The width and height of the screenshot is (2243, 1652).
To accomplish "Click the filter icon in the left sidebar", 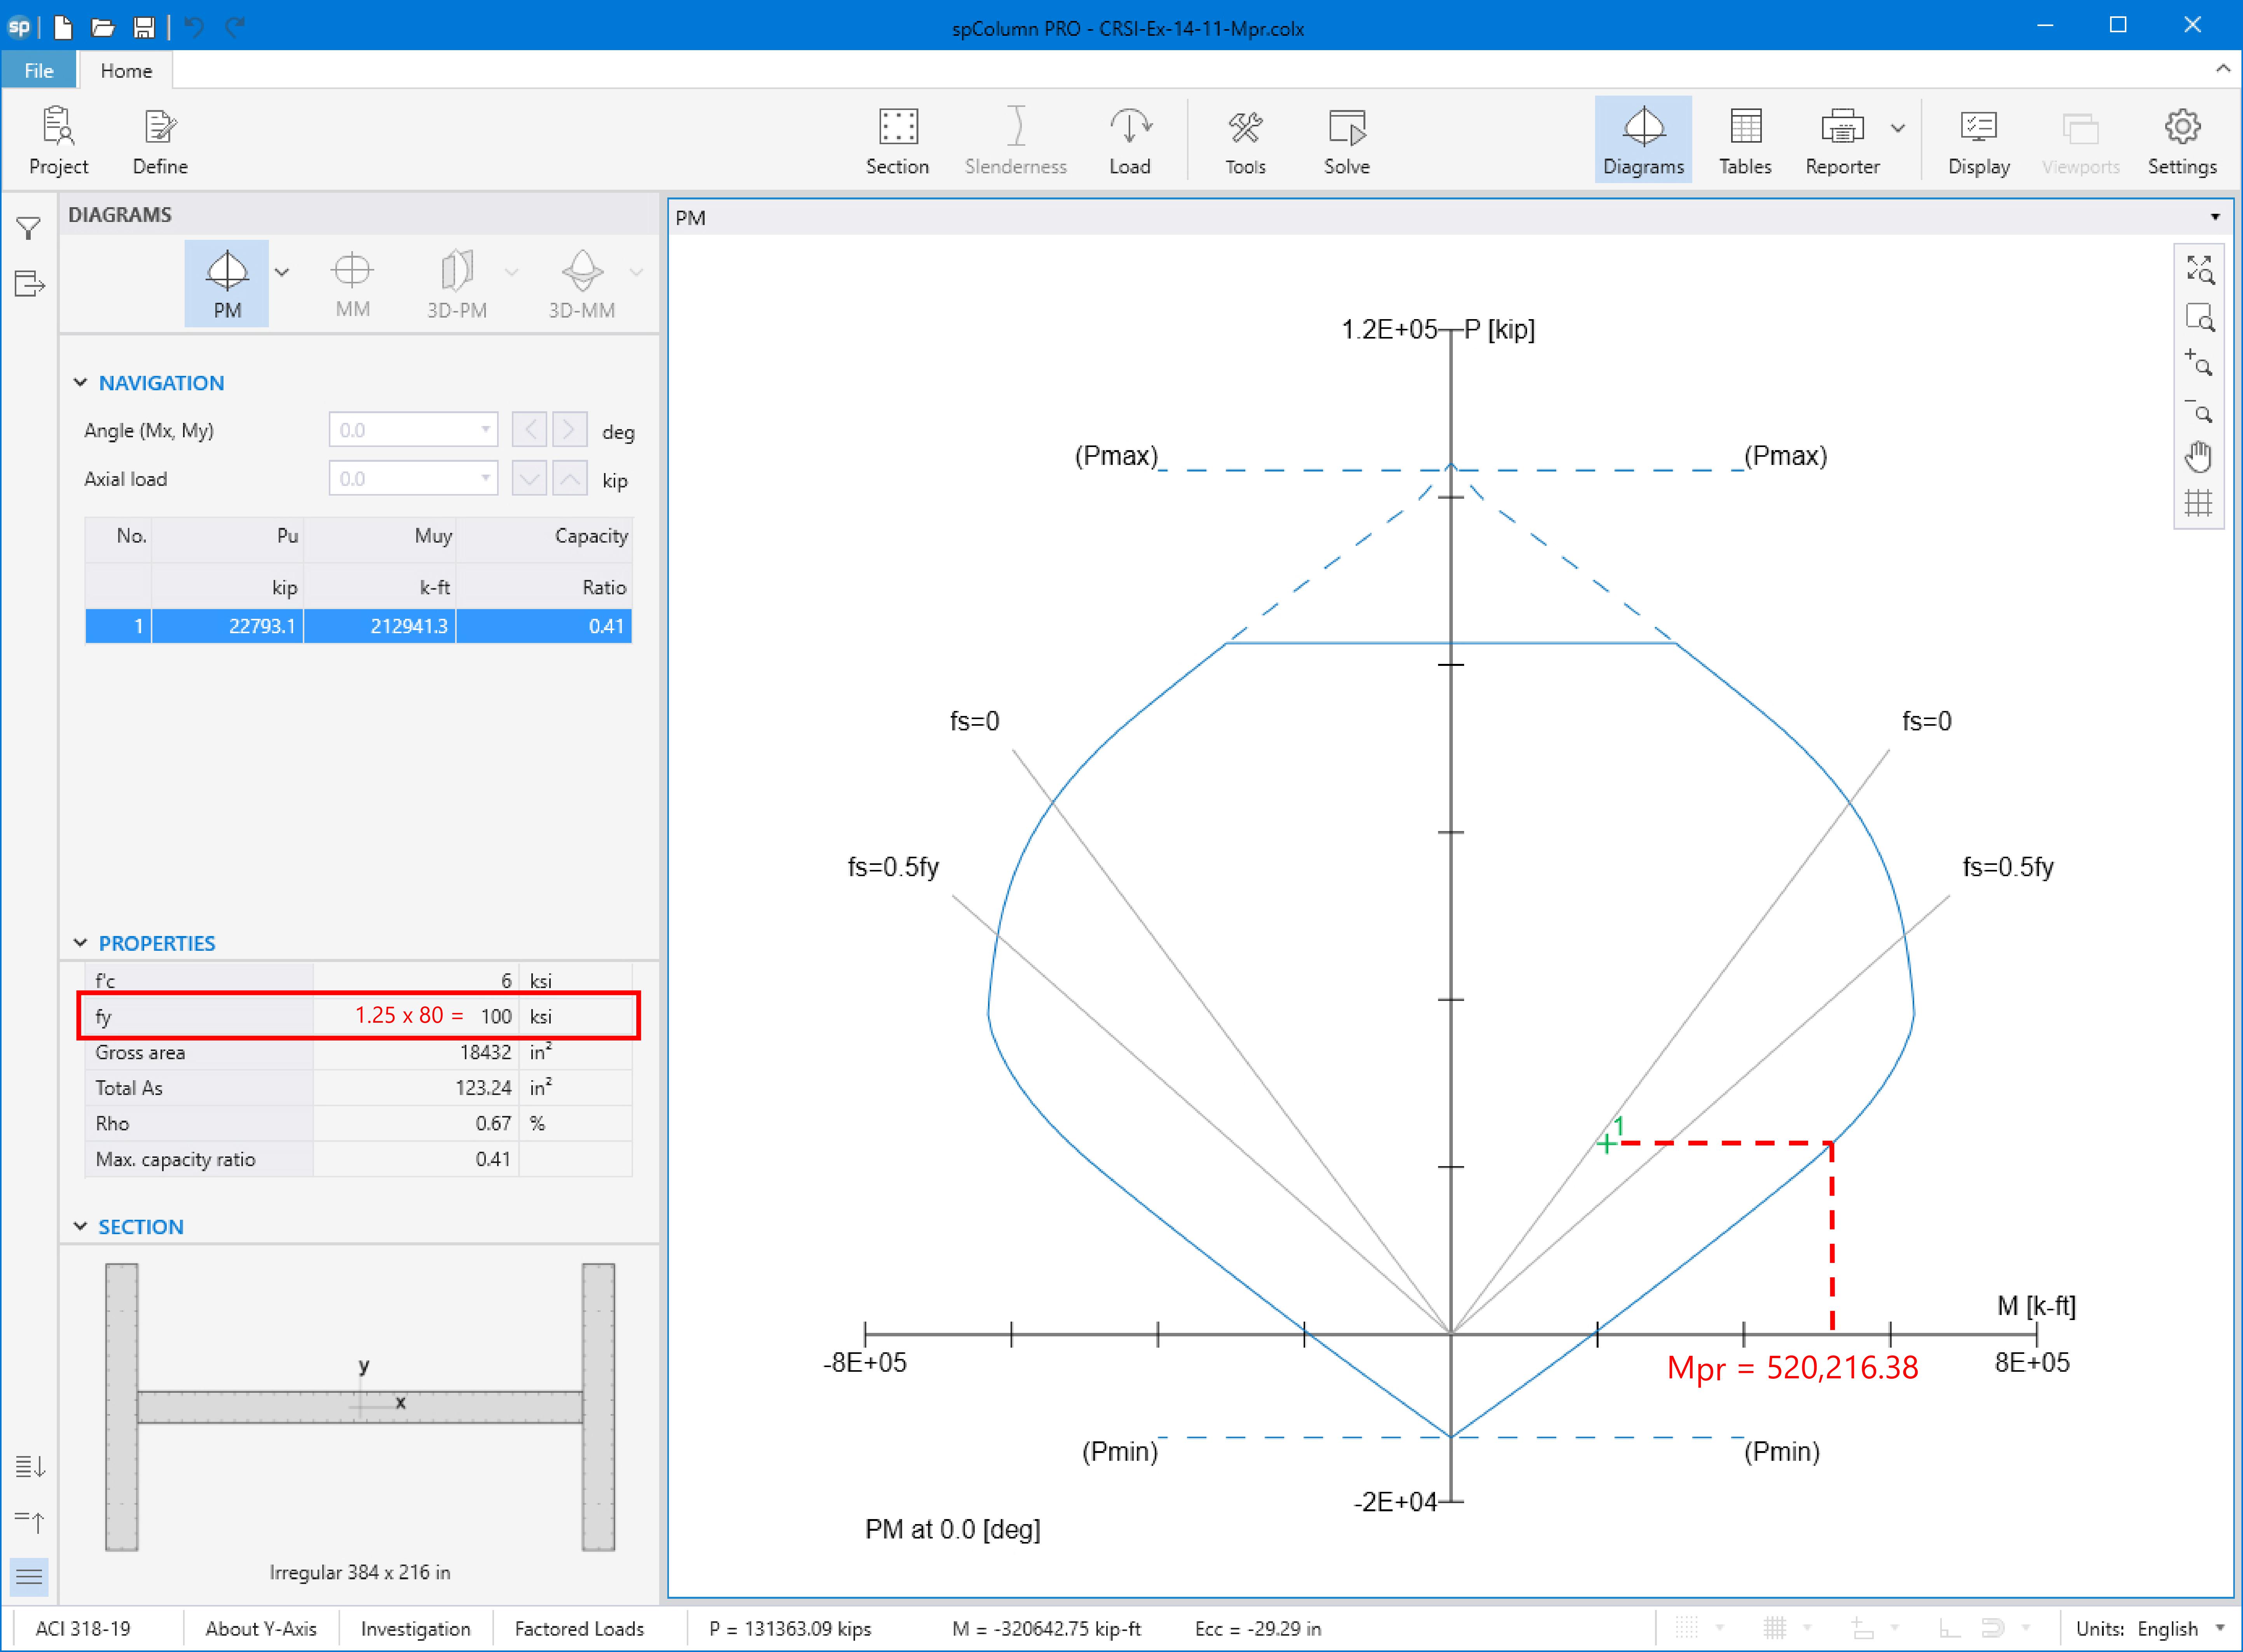I will point(29,229).
